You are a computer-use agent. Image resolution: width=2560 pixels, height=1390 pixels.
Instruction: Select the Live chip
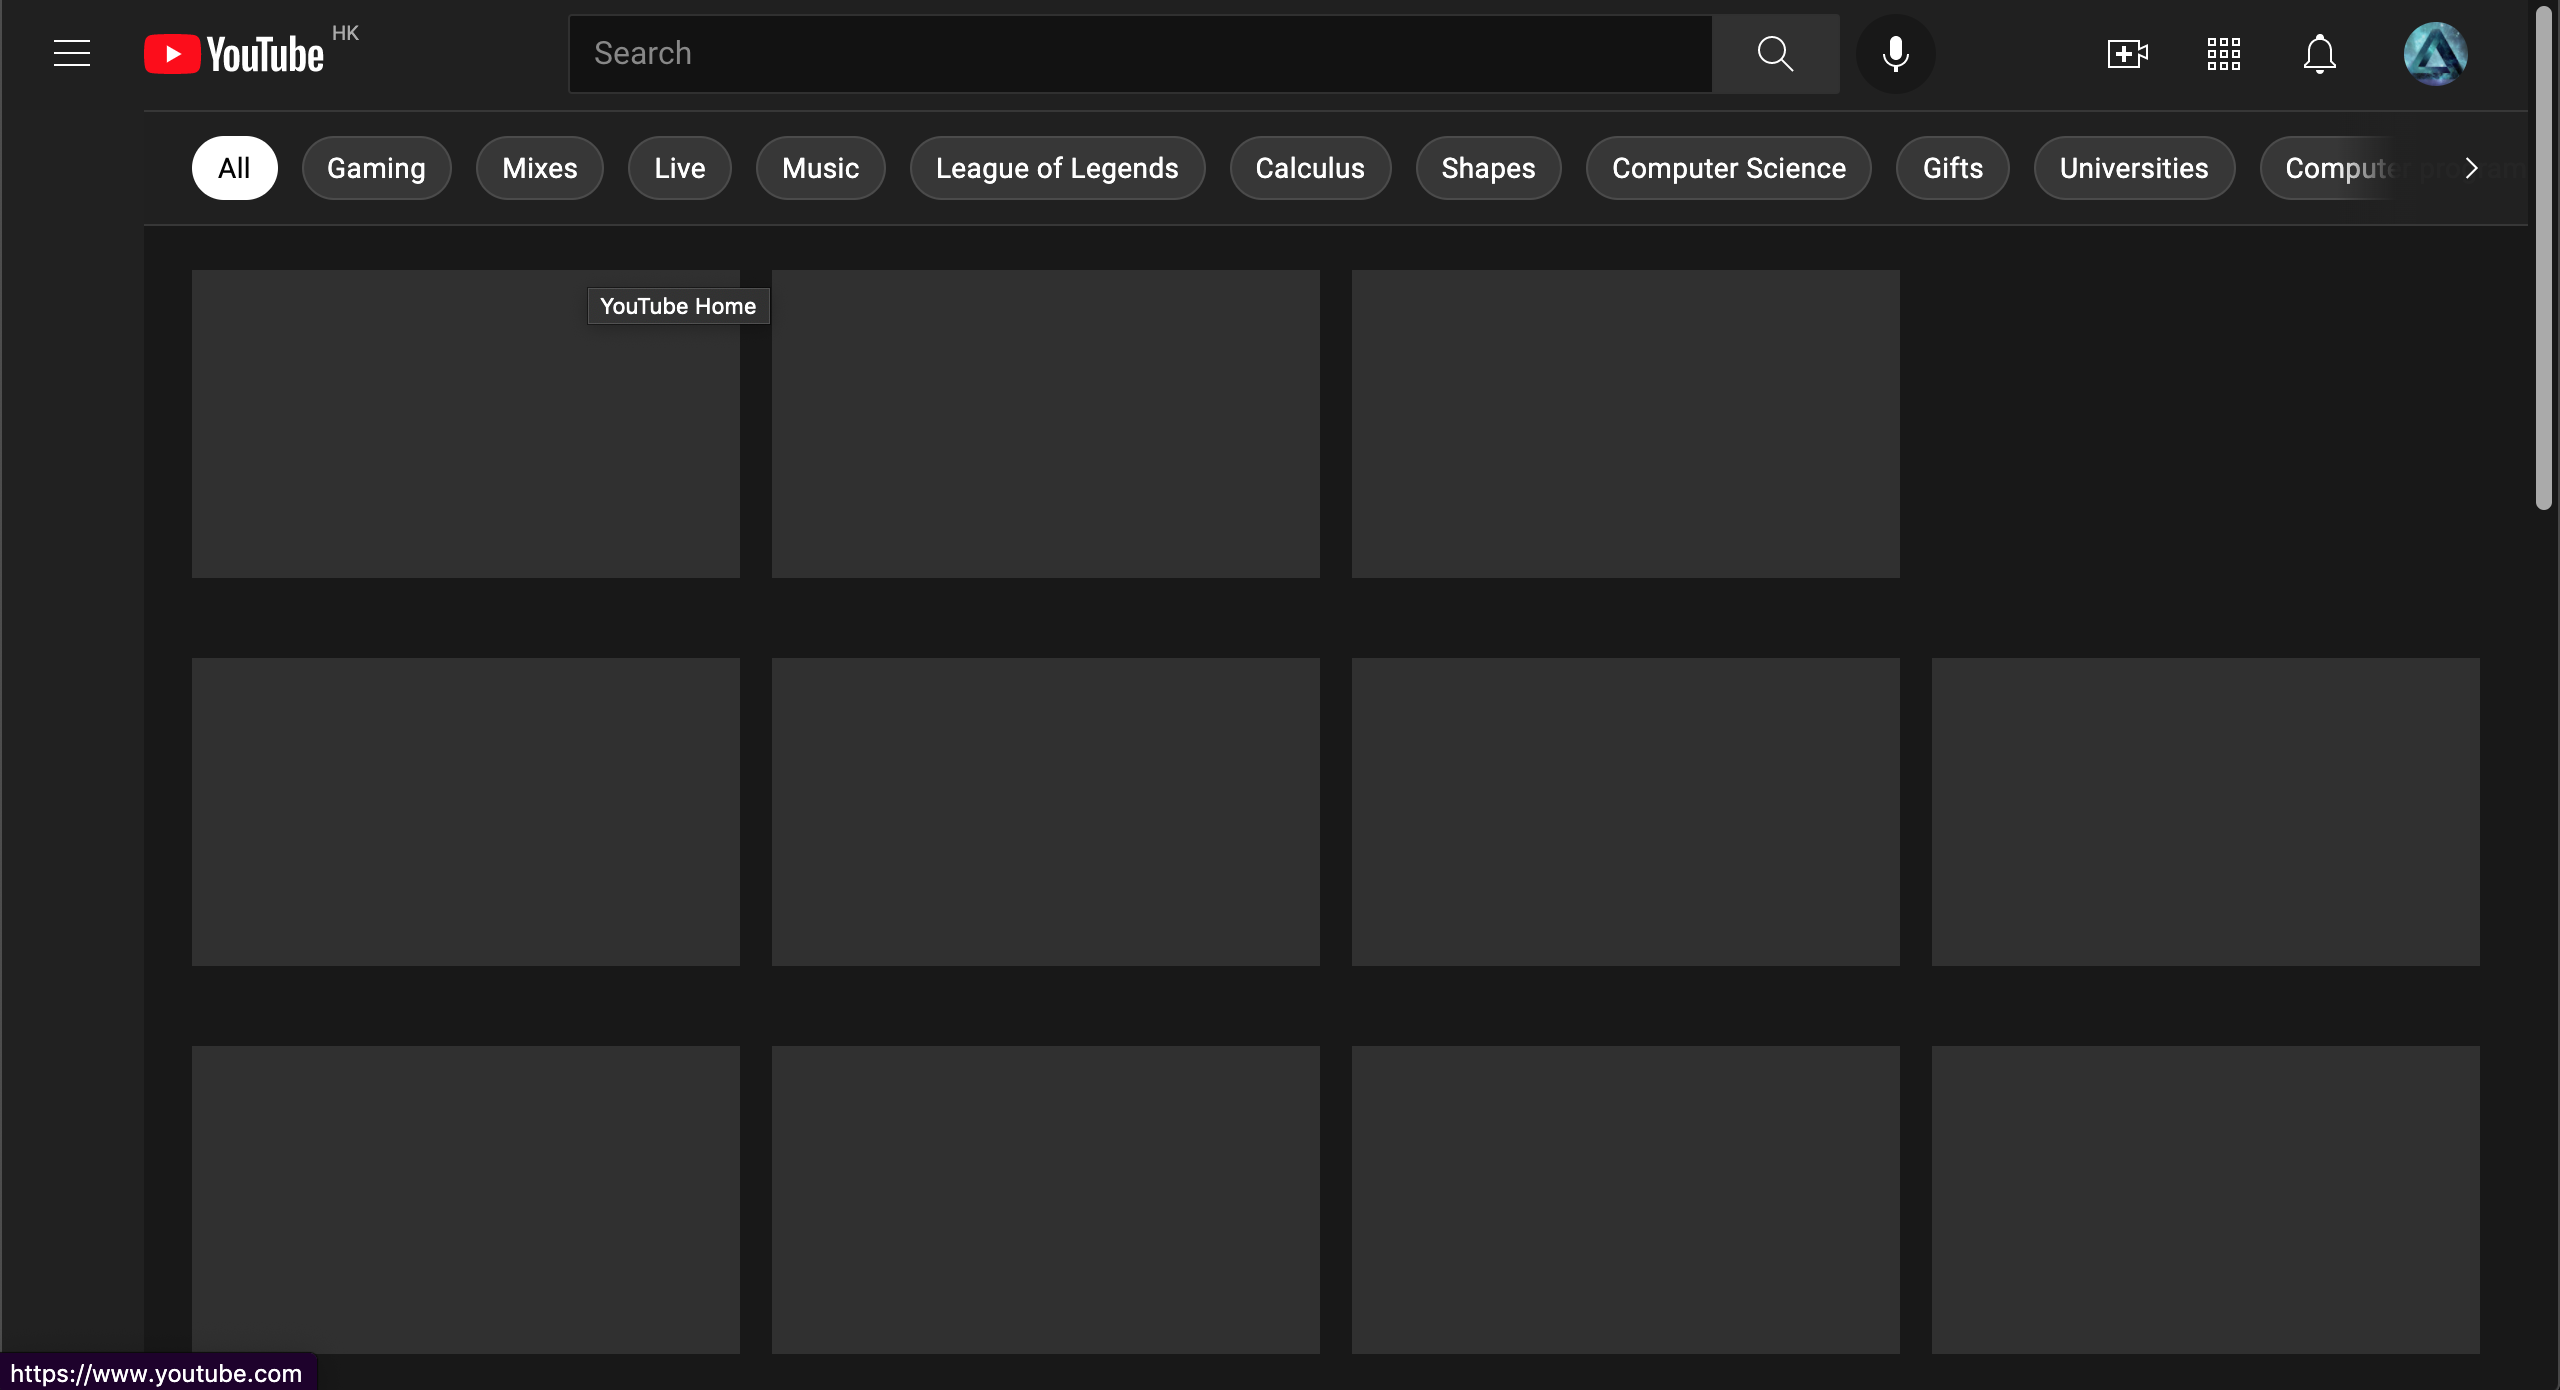680,168
